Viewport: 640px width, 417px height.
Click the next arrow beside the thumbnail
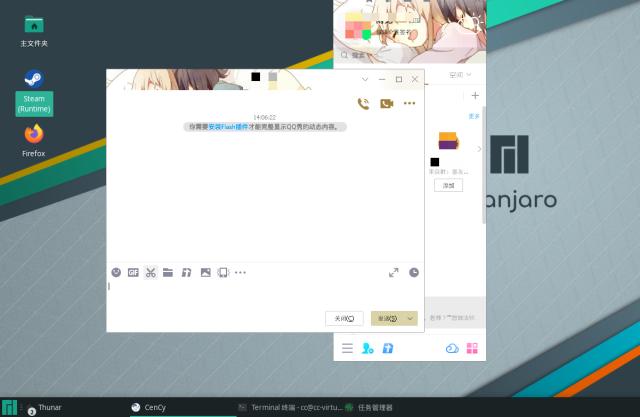coord(479,149)
